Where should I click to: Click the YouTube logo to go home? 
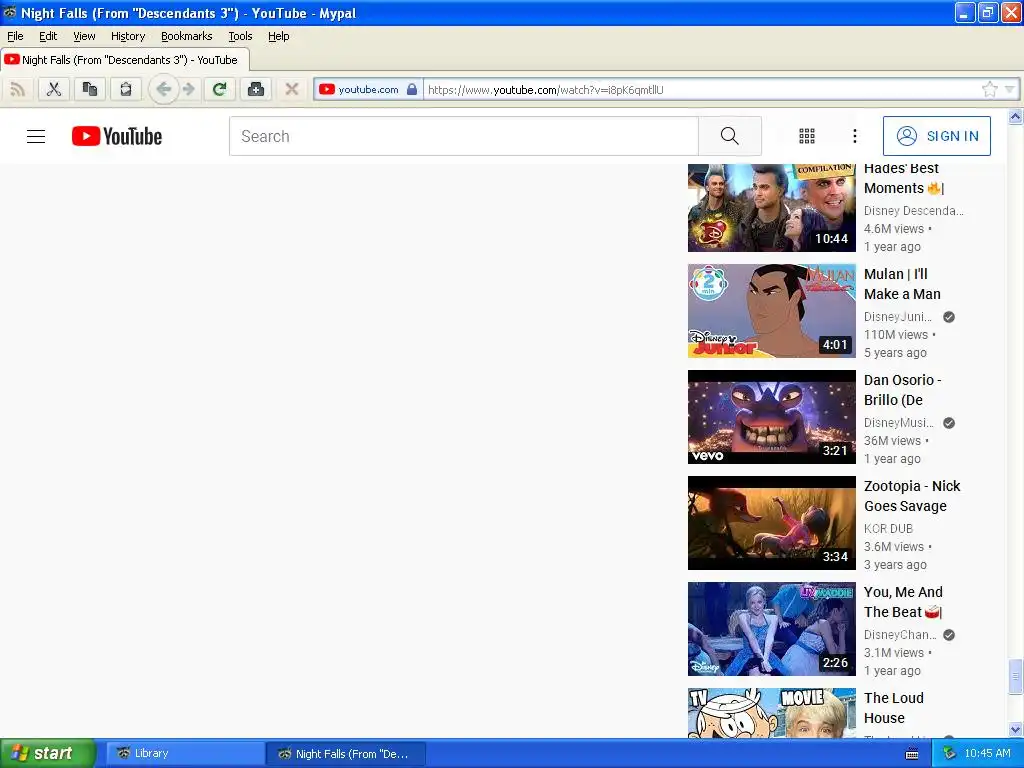(117, 136)
